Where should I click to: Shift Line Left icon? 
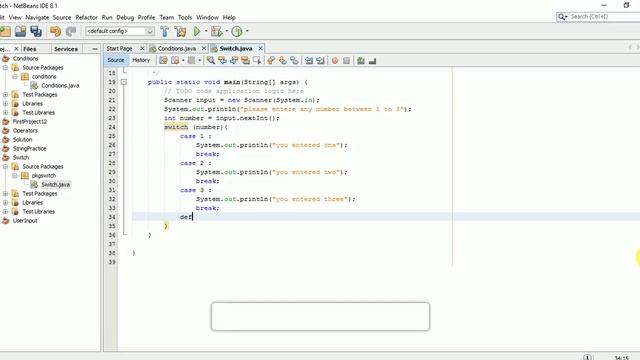309,61
